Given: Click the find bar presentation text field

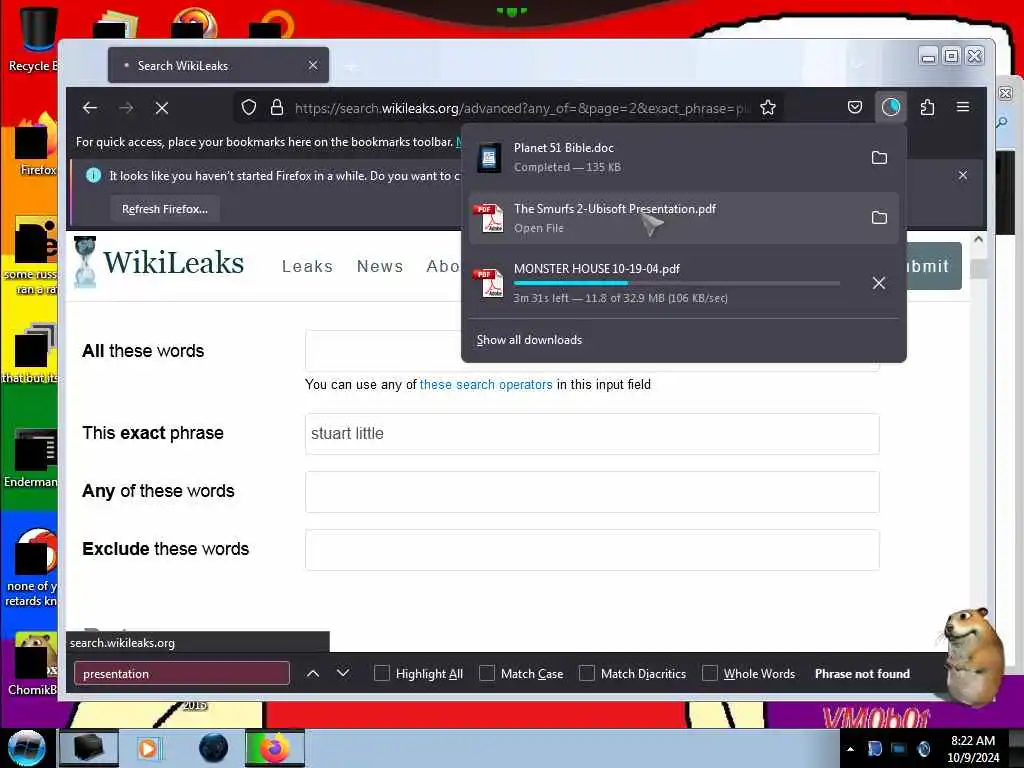Looking at the screenshot, I should click(x=182, y=673).
